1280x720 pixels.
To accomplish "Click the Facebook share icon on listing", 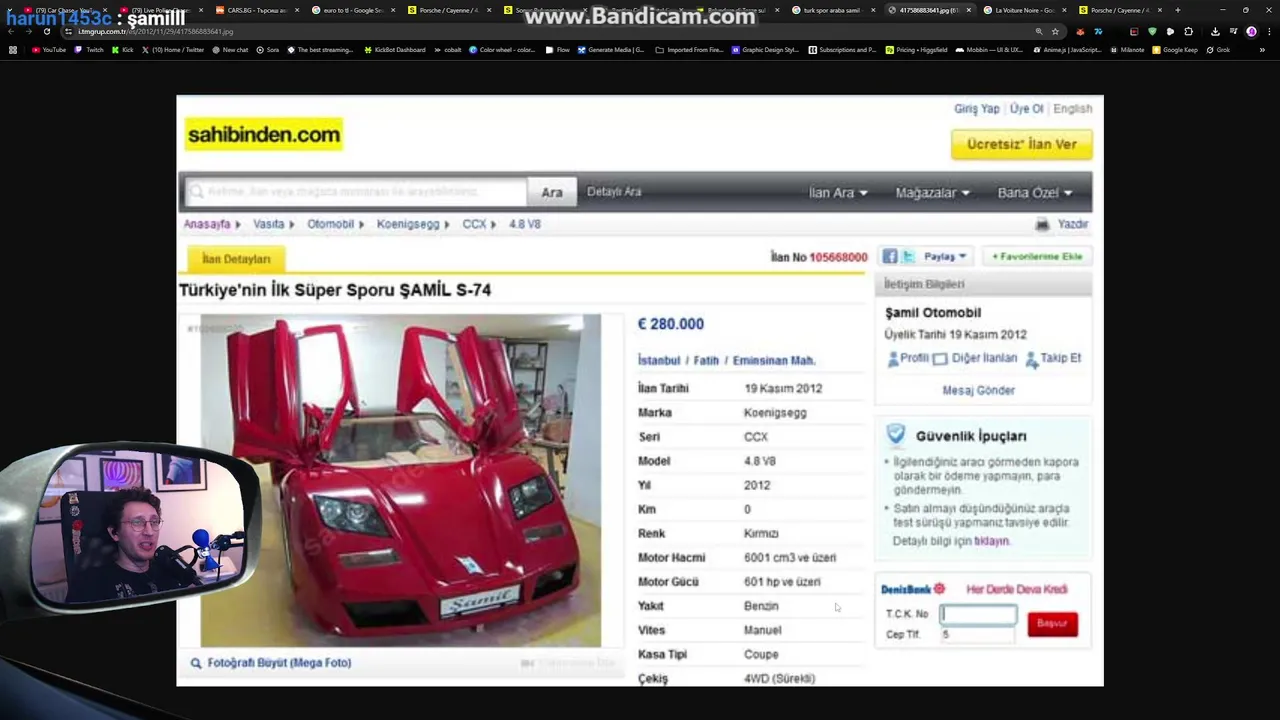I will (890, 257).
